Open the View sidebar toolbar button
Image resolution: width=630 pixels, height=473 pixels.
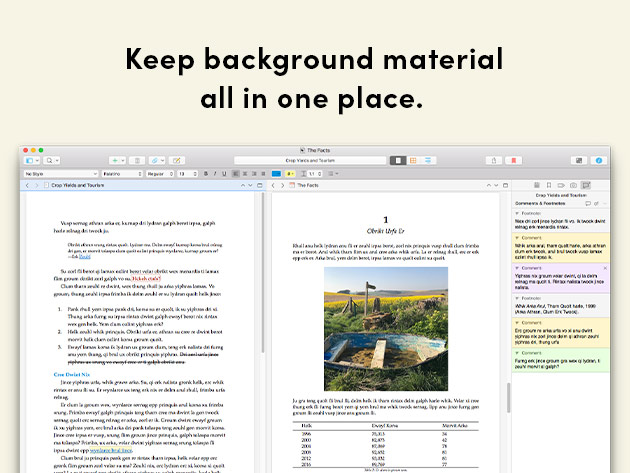(x=32, y=160)
